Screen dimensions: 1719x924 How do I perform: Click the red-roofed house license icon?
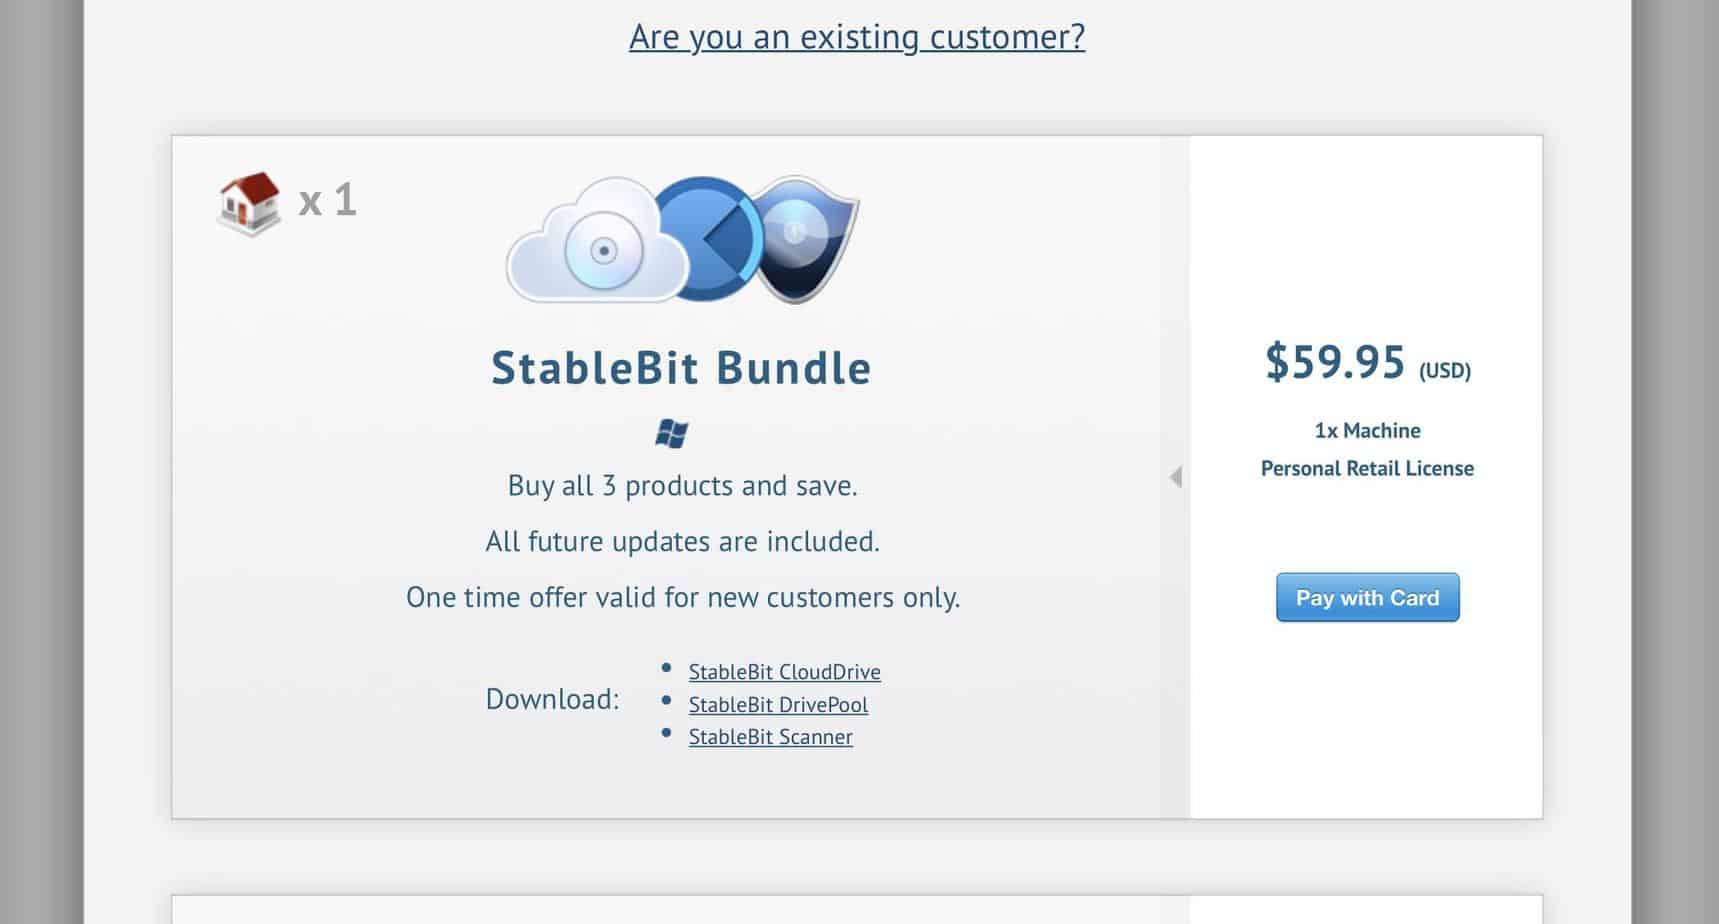point(250,203)
